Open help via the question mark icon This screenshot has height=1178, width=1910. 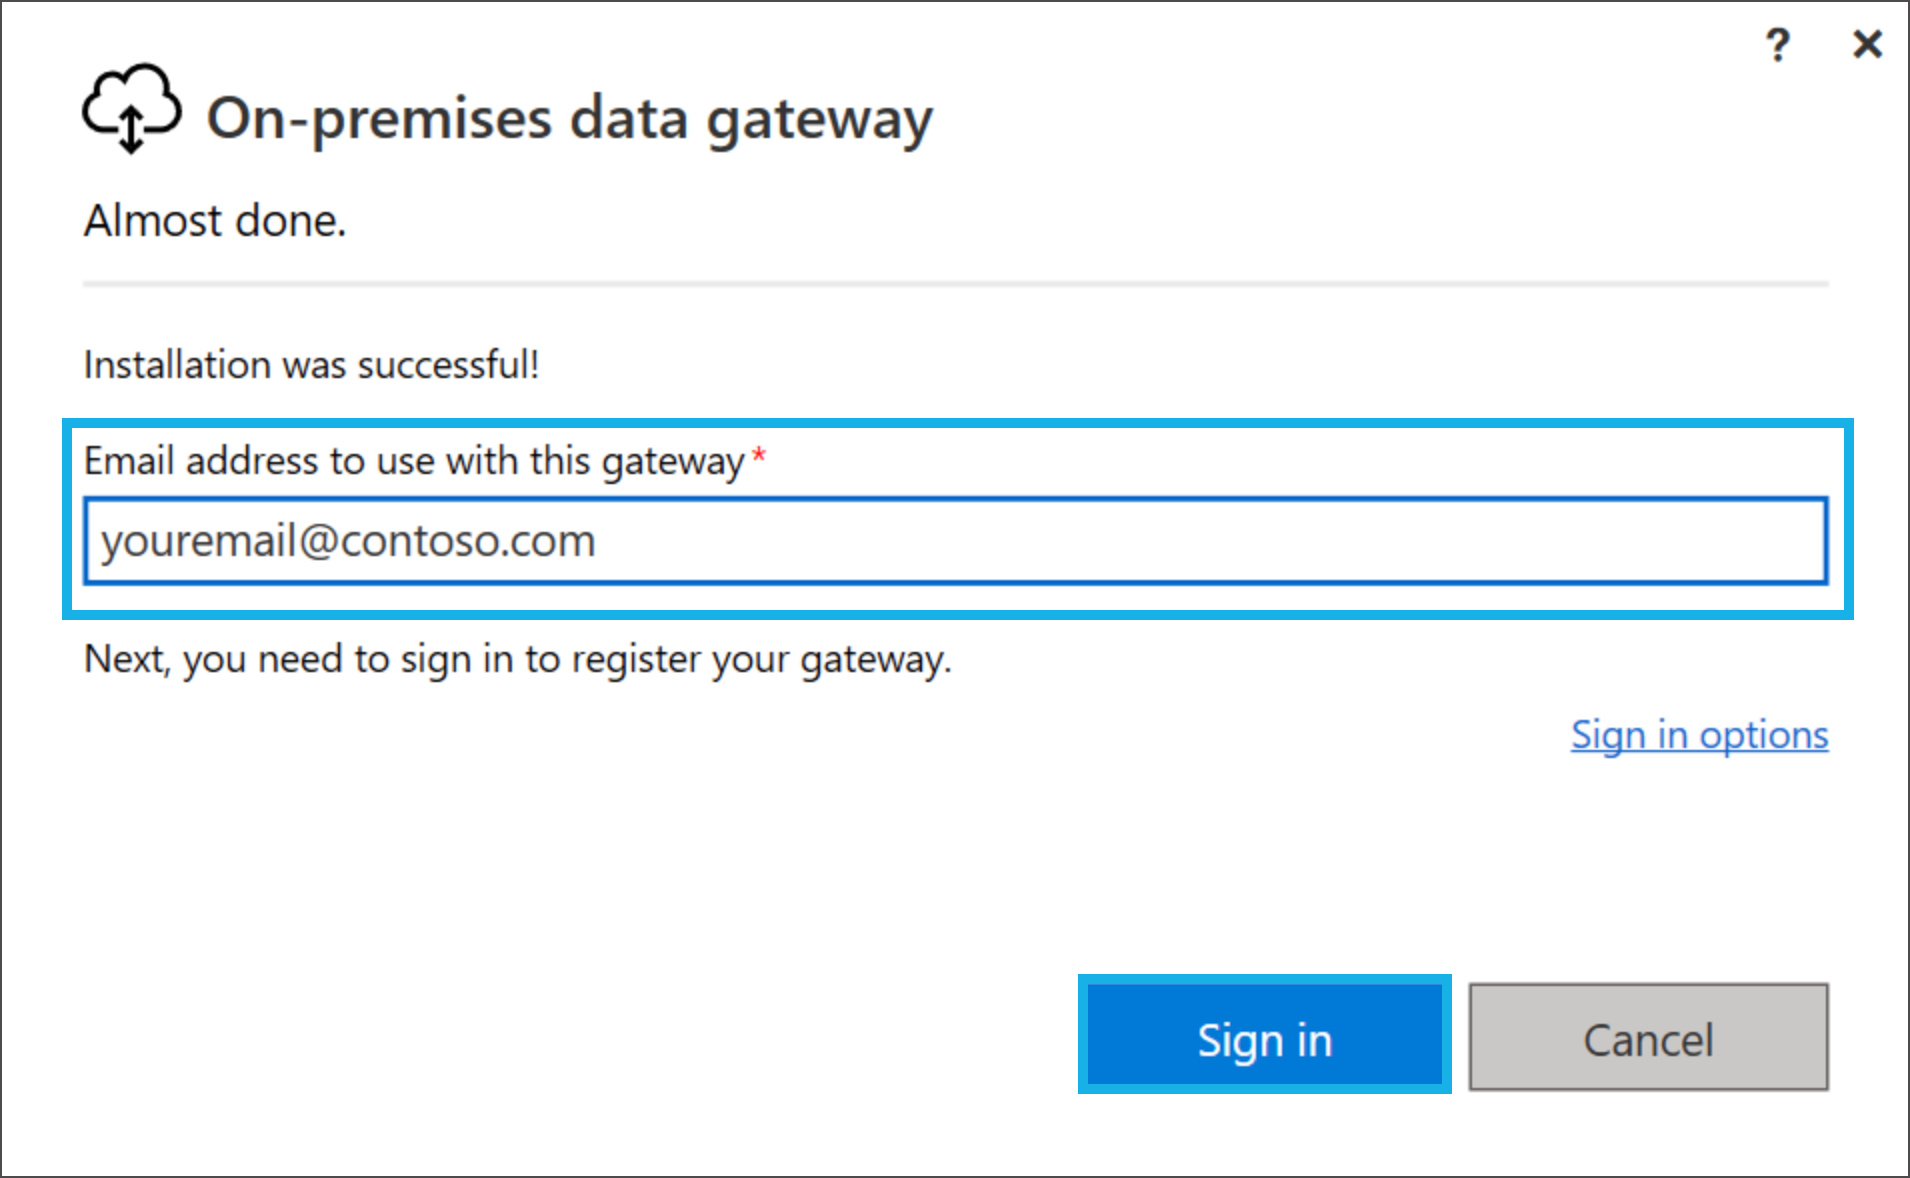tap(1777, 45)
